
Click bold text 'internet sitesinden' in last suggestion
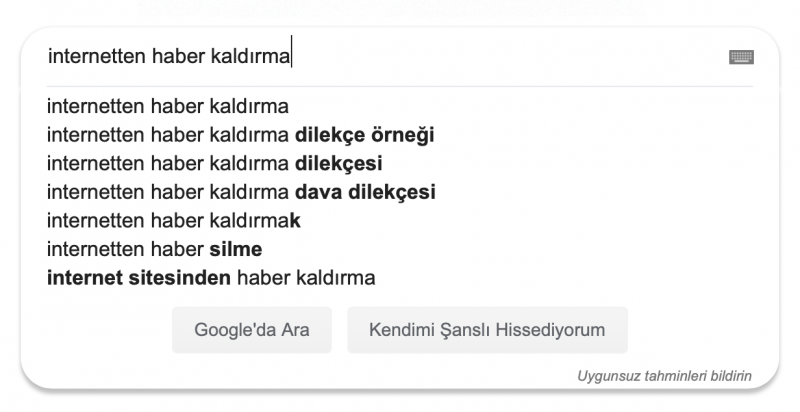pyautogui.click(x=139, y=278)
